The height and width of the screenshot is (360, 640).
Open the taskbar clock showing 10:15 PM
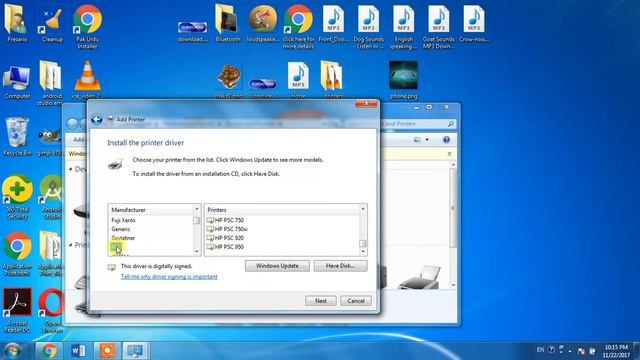(616, 351)
